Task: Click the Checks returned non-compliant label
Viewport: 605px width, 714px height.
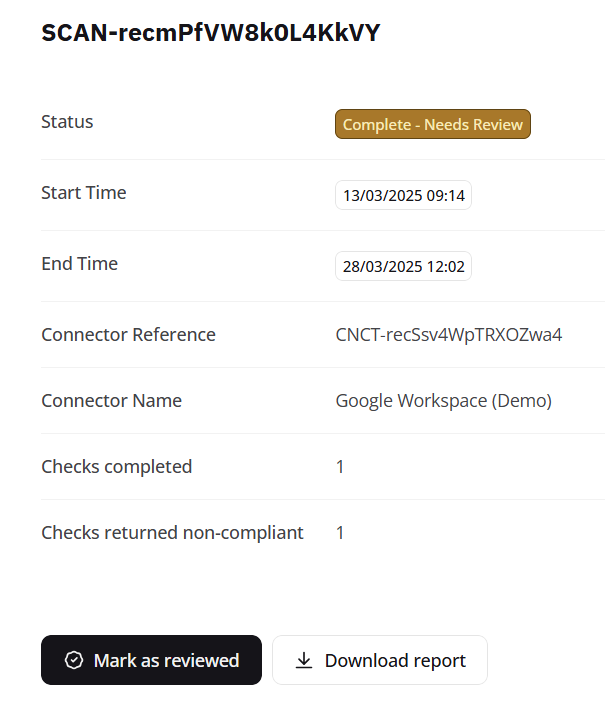Action: (x=172, y=533)
